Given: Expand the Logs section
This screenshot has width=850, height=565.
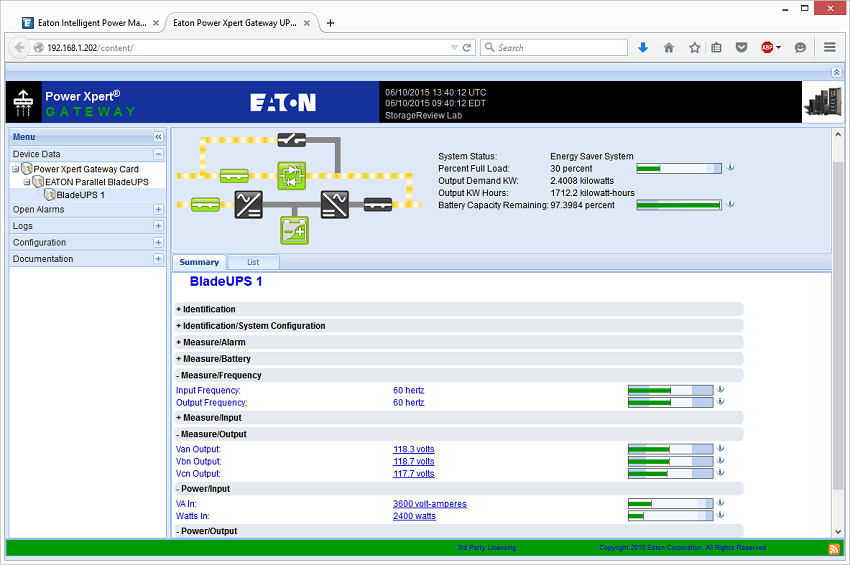Looking at the screenshot, I should (x=158, y=226).
